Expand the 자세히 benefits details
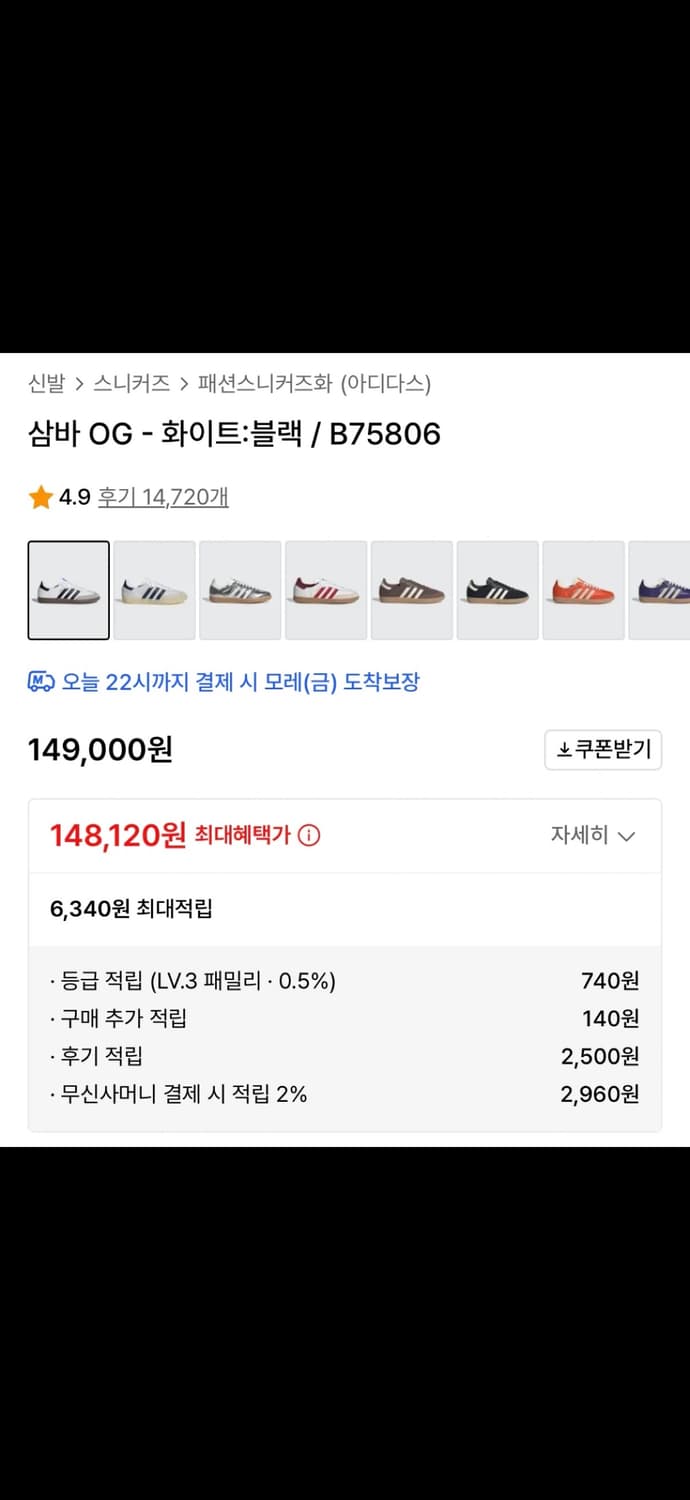This screenshot has height=1500, width=690. point(594,835)
